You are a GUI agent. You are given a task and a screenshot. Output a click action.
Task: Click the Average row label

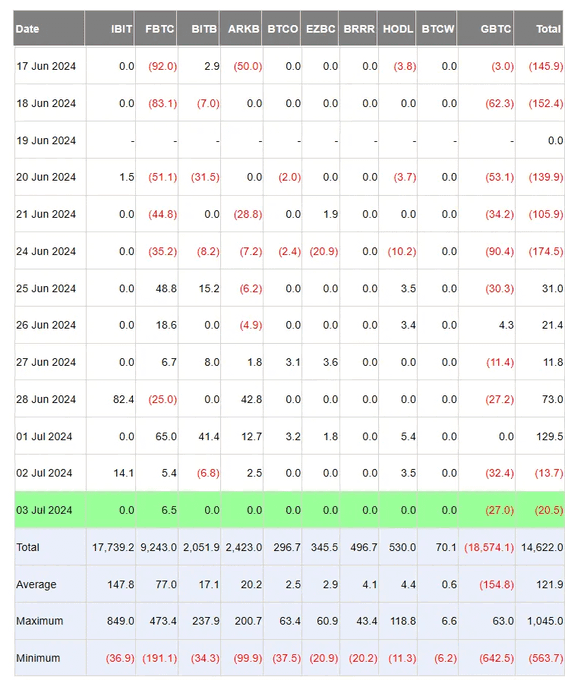click(36, 584)
